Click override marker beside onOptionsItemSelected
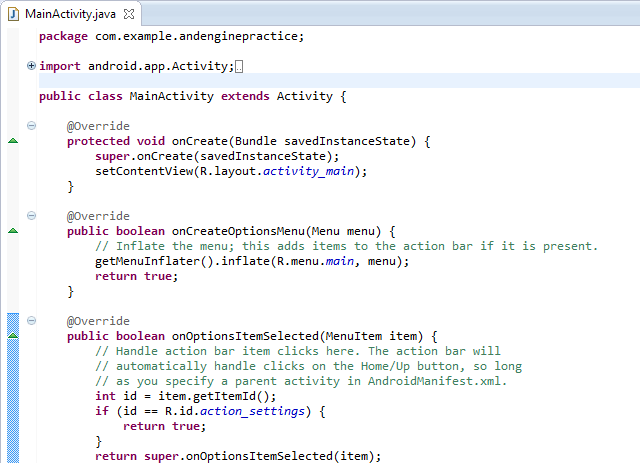The height and width of the screenshot is (463, 640). pos(13,336)
